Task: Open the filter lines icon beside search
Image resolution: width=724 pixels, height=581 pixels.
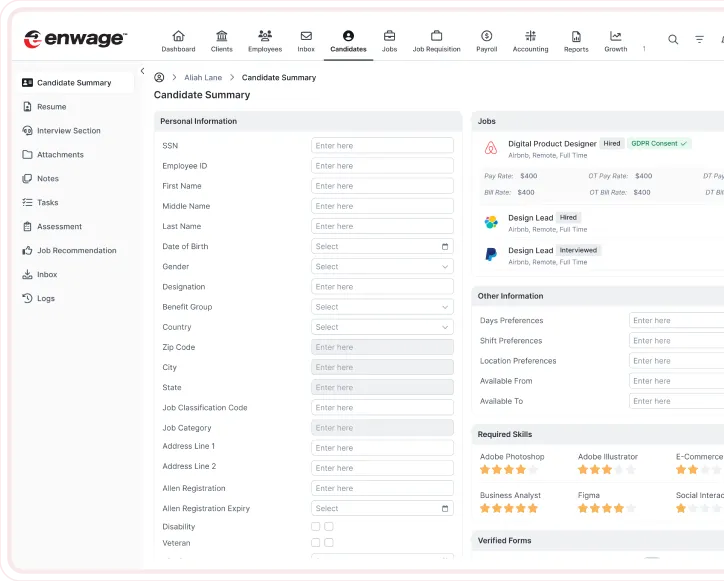Action: click(700, 40)
